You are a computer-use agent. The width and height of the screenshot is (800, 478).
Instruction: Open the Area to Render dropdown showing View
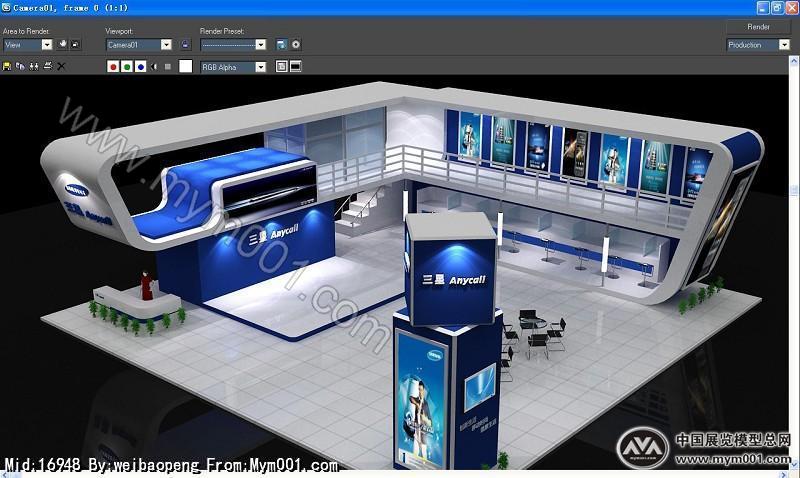pyautogui.click(x=28, y=45)
